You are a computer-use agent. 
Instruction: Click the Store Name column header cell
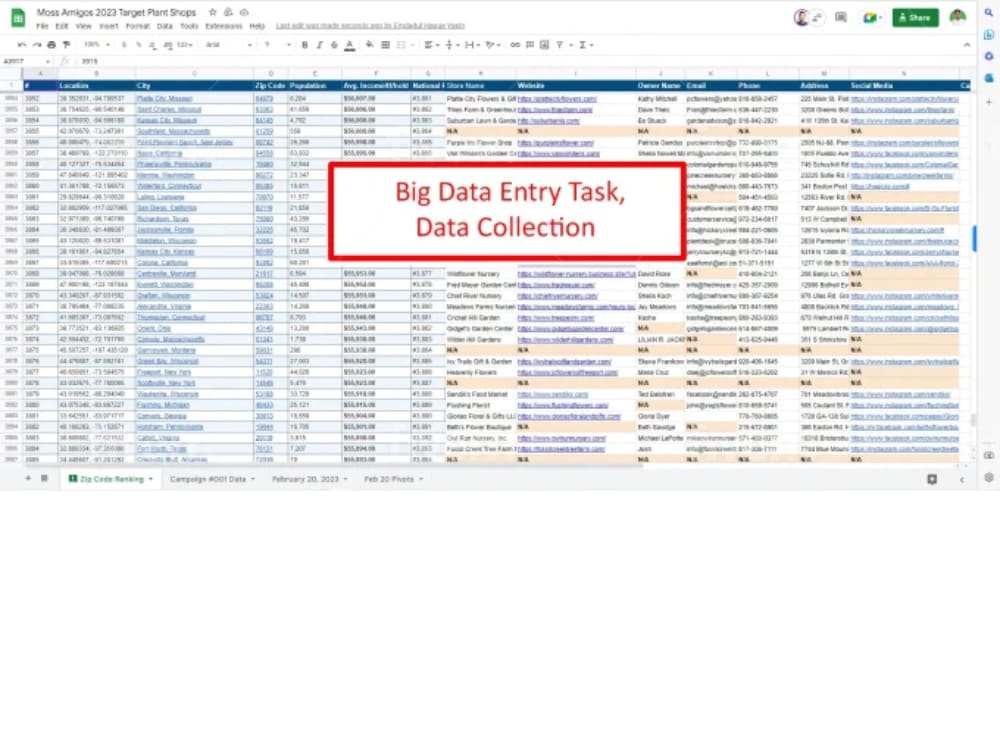480,85
